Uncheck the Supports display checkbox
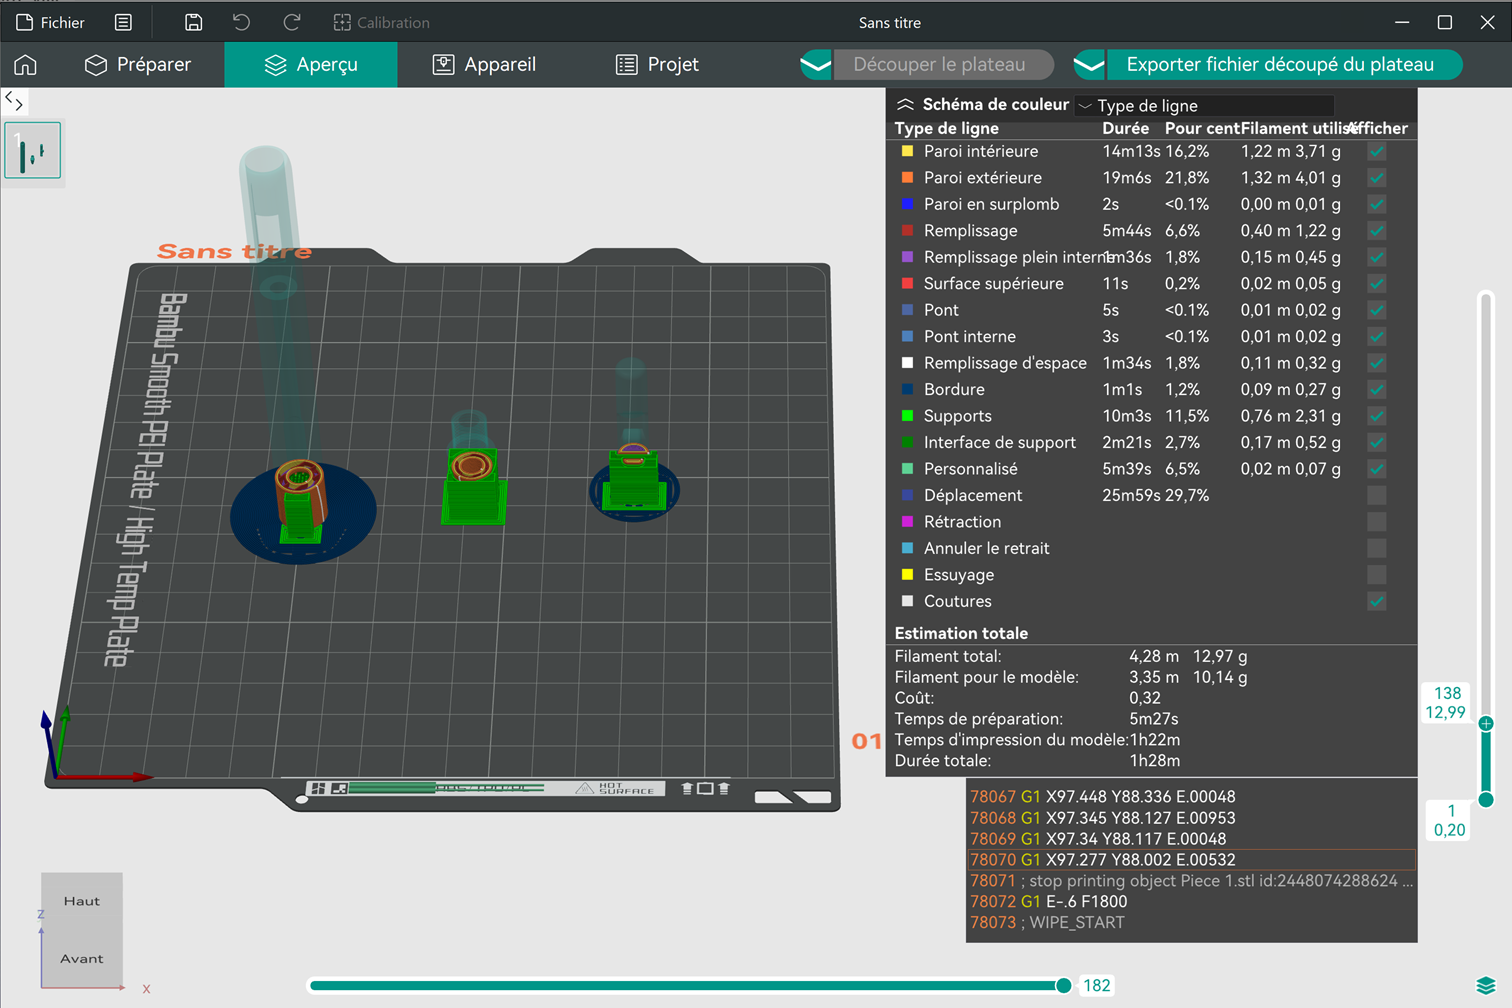Screen dimensions: 1512x1008 pos(1377,416)
